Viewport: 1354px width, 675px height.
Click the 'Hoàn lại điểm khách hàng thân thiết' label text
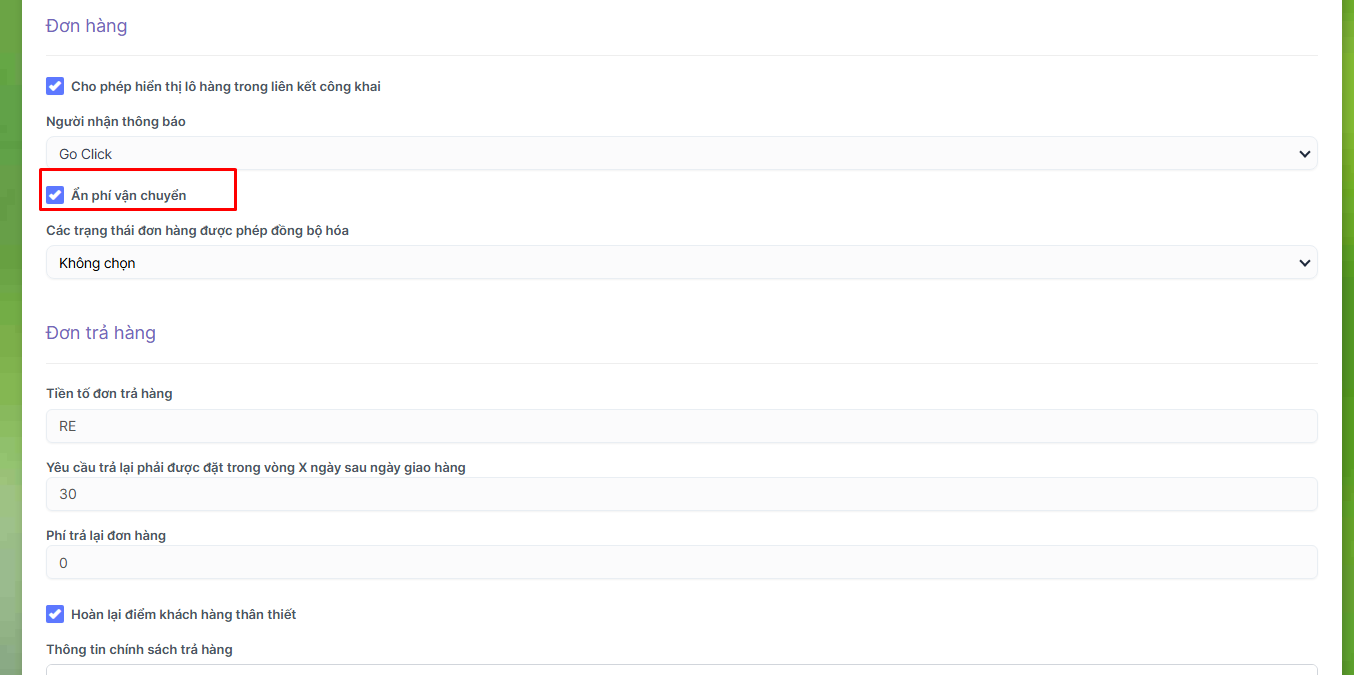(x=184, y=614)
